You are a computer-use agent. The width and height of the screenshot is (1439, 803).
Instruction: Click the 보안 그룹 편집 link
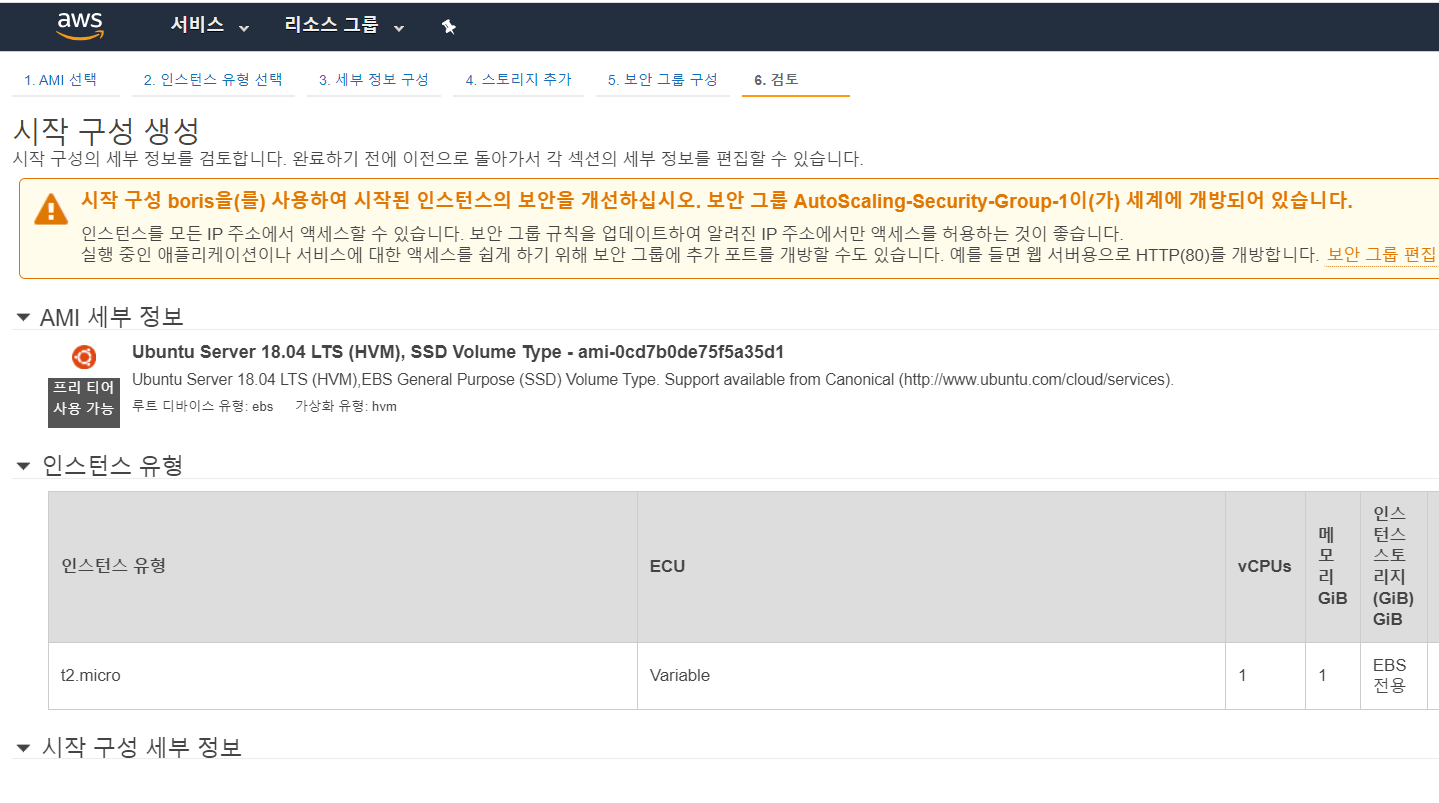pyautogui.click(x=1381, y=254)
